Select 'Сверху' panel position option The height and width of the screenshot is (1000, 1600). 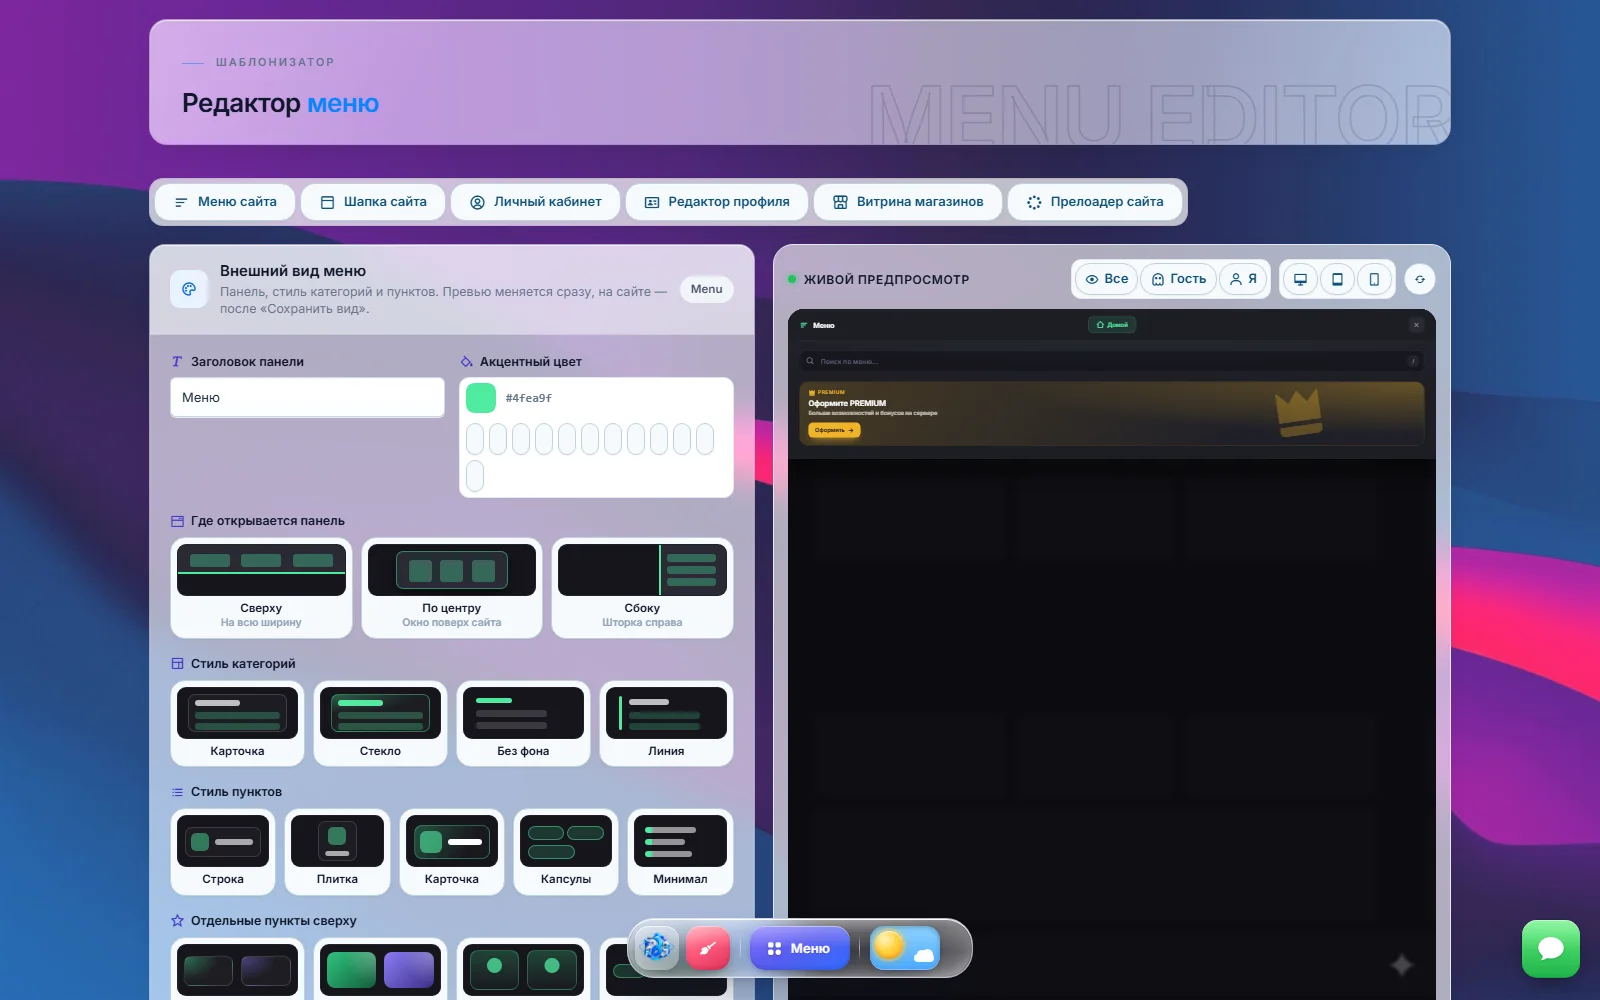click(261, 588)
